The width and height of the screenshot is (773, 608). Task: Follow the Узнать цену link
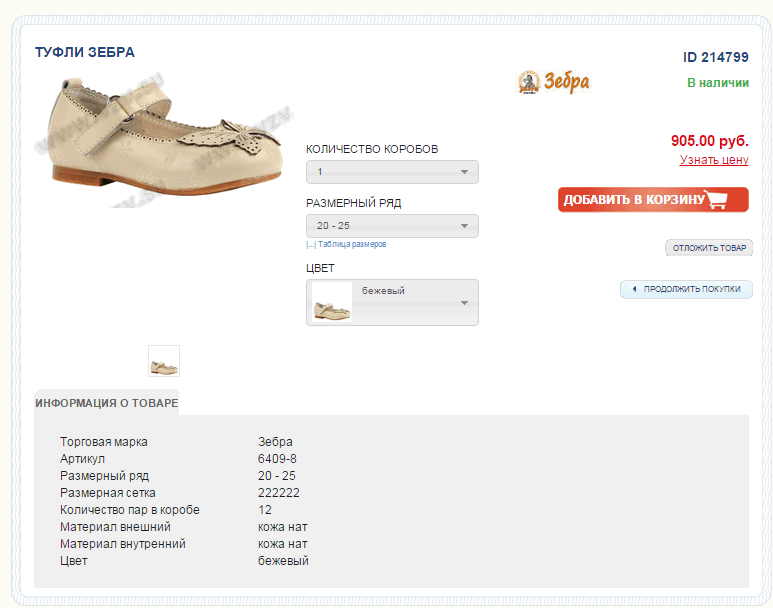714,160
